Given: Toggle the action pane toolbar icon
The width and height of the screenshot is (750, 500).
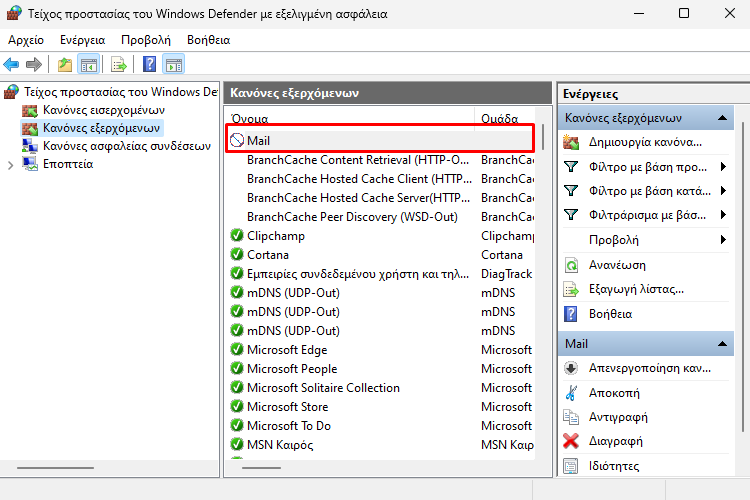Looking at the screenshot, I should 174,64.
